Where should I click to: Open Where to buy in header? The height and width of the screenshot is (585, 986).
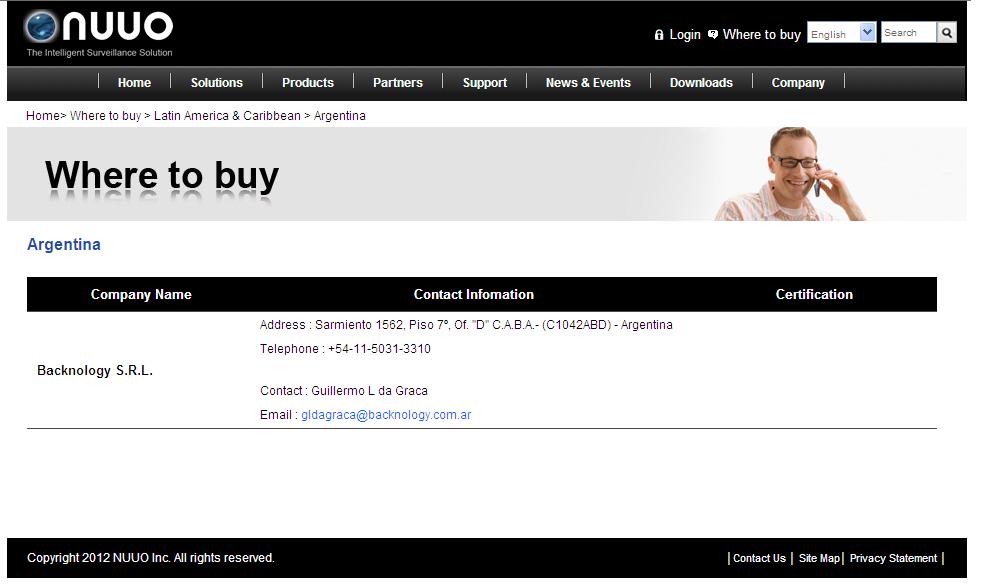click(x=762, y=35)
